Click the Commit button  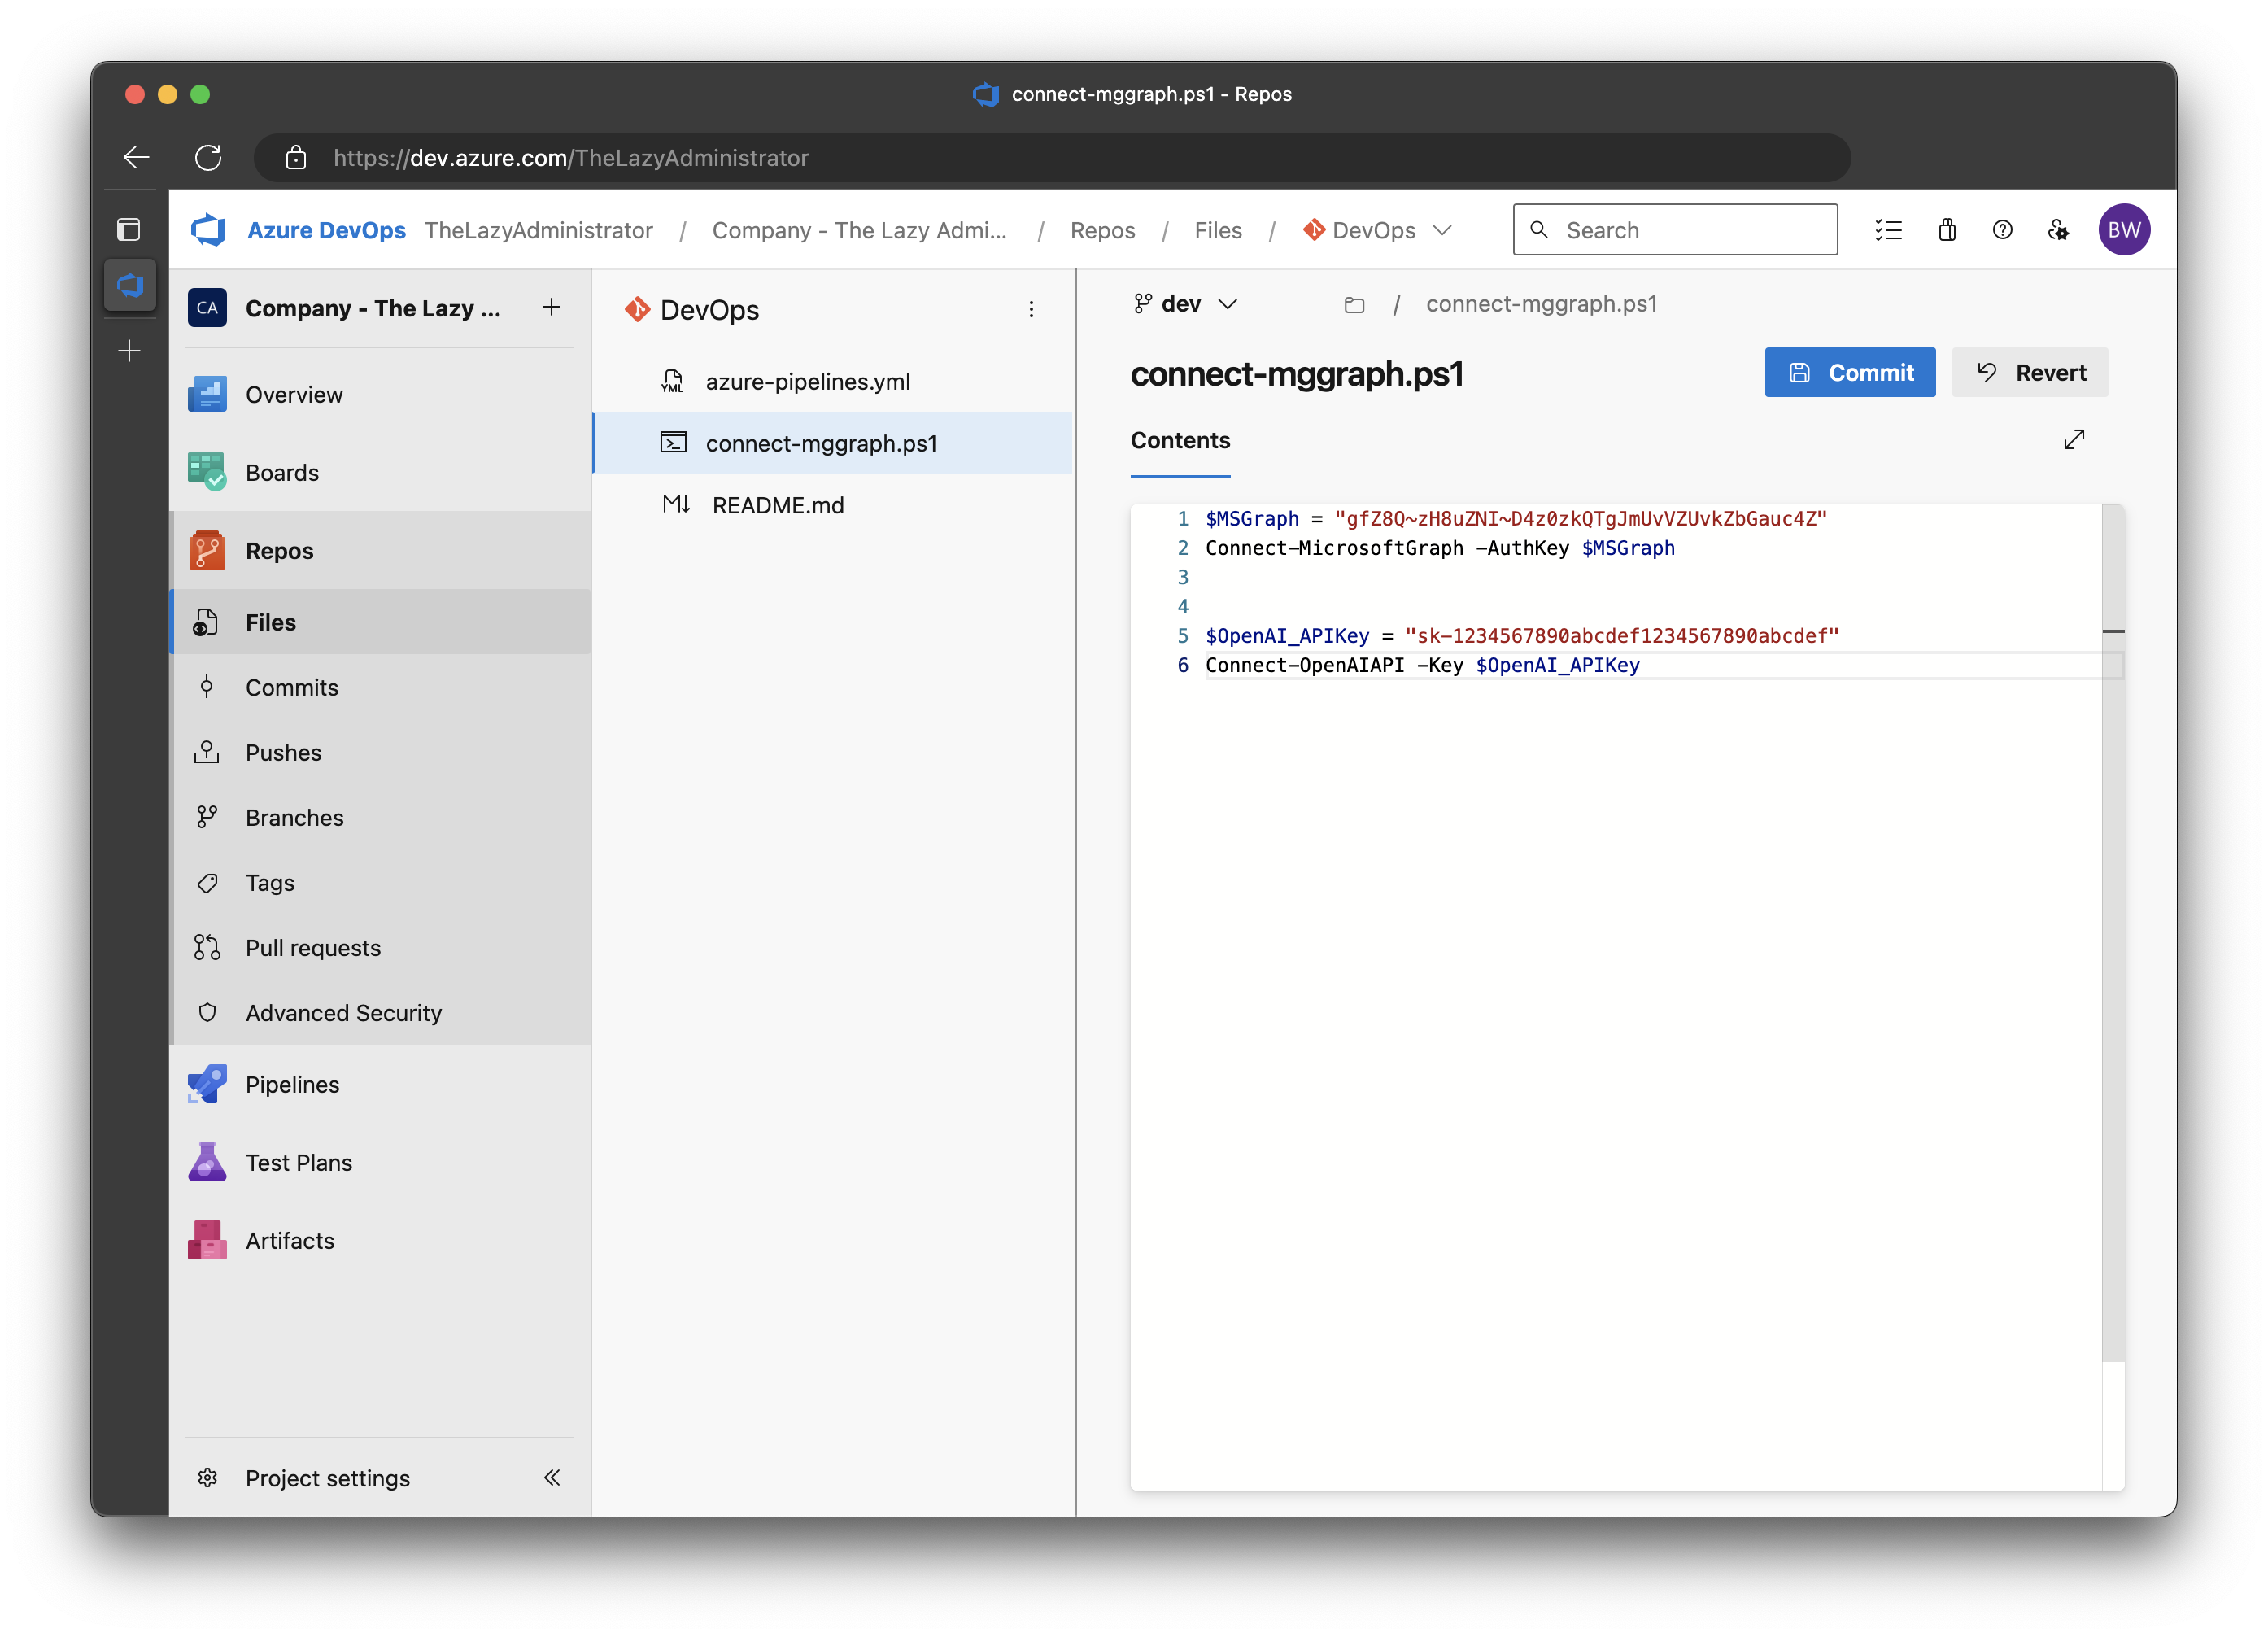[x=1849, y=372]
